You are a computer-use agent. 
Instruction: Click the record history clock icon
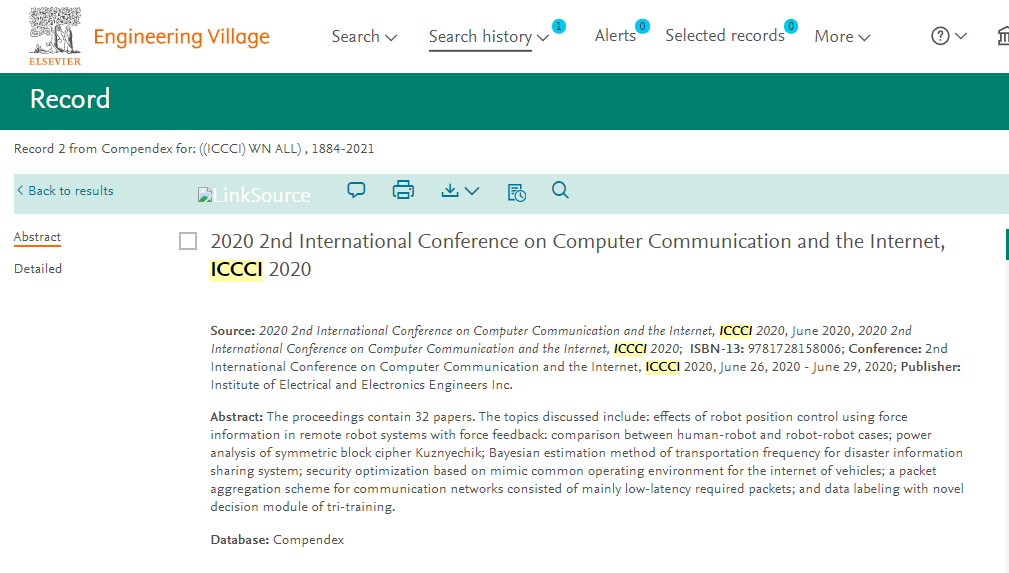pos(517,192)
